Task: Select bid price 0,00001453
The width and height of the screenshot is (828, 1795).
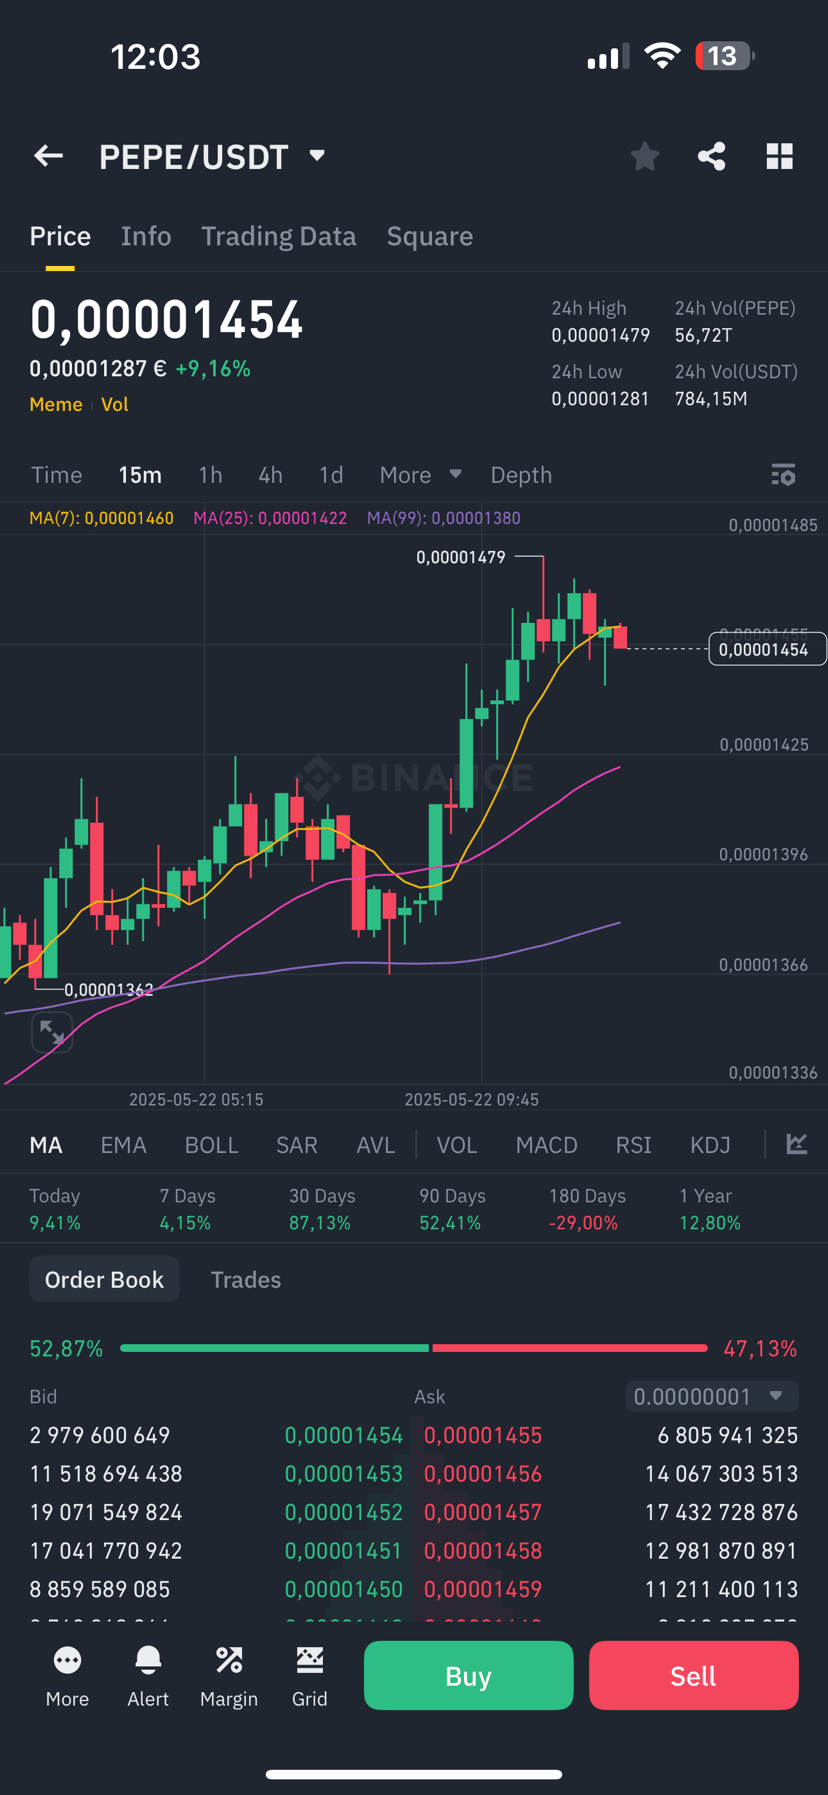Action: 344,1474
